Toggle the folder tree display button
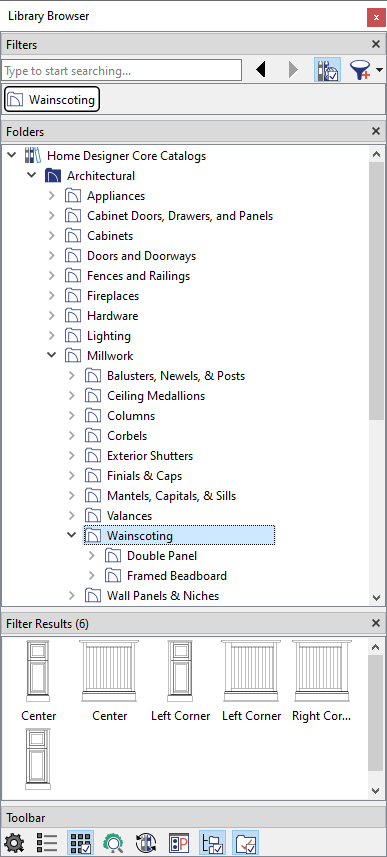This screenshot has width=387, height=857. 213,843
